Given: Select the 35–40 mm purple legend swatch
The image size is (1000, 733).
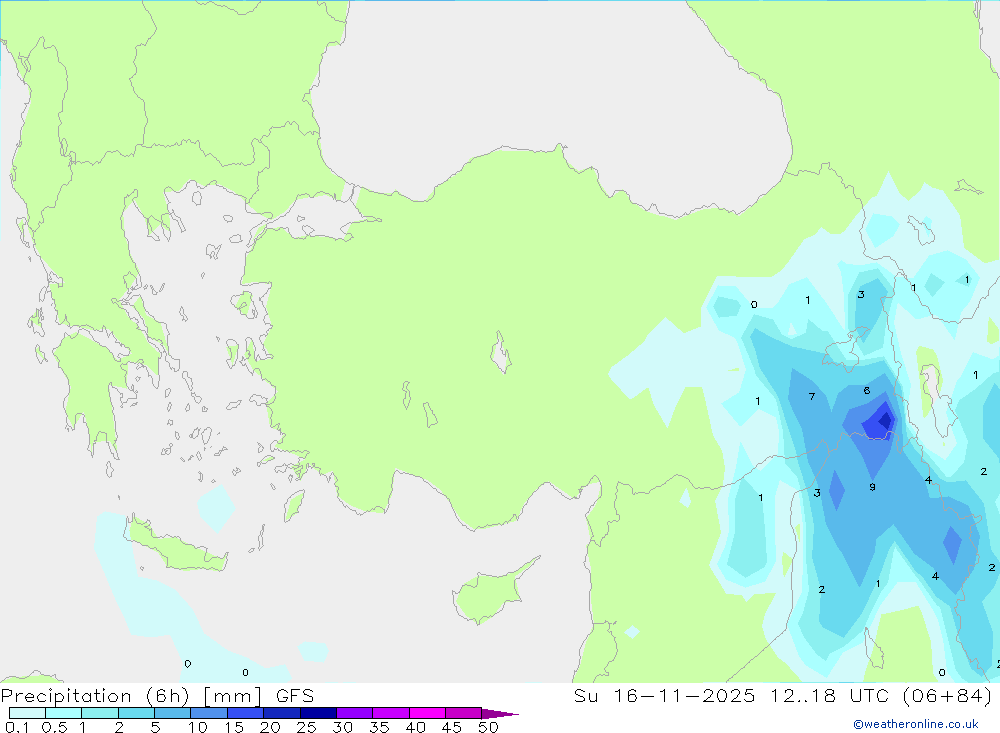Looking at the screenshot, I should (x=391, y=713).
